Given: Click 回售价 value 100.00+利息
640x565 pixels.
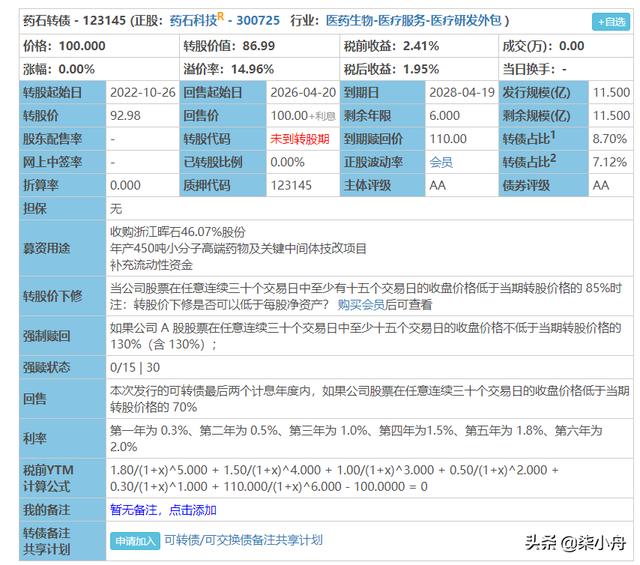Looking at the screenshot, I should tap(303, 116).
